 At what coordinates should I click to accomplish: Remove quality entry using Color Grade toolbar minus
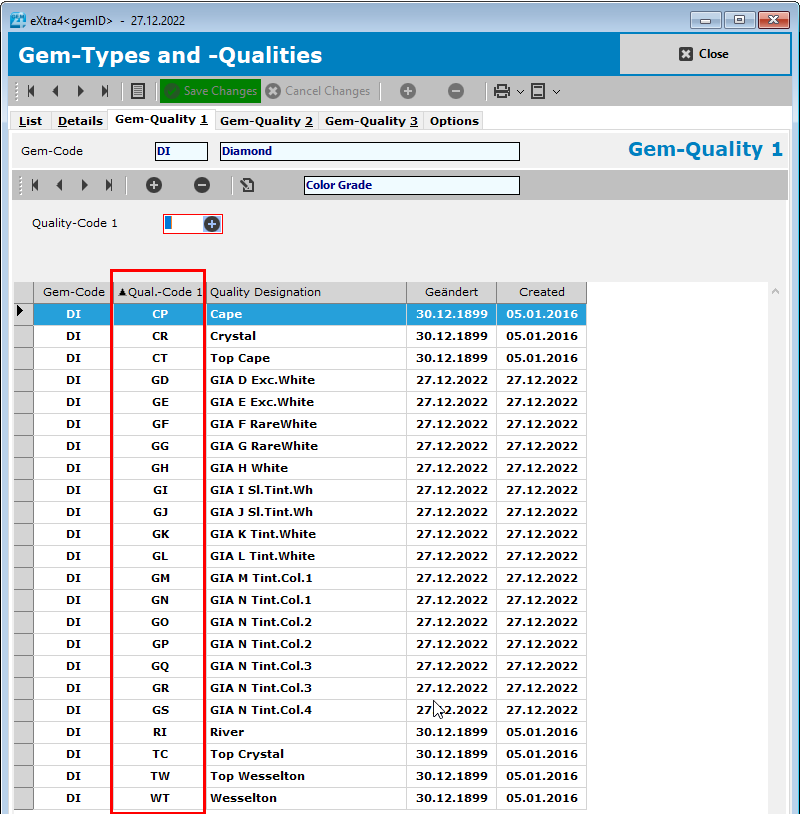point(202,185)
